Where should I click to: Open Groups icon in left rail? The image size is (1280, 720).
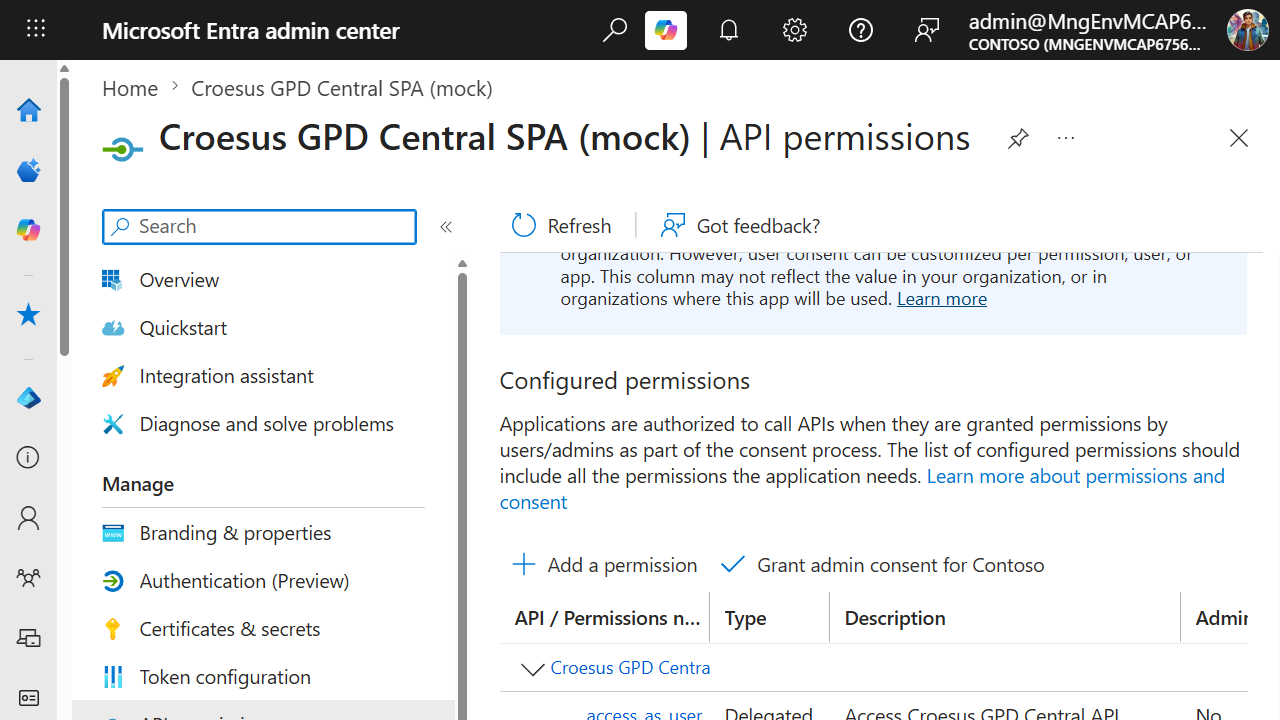(x=29, y=578)
